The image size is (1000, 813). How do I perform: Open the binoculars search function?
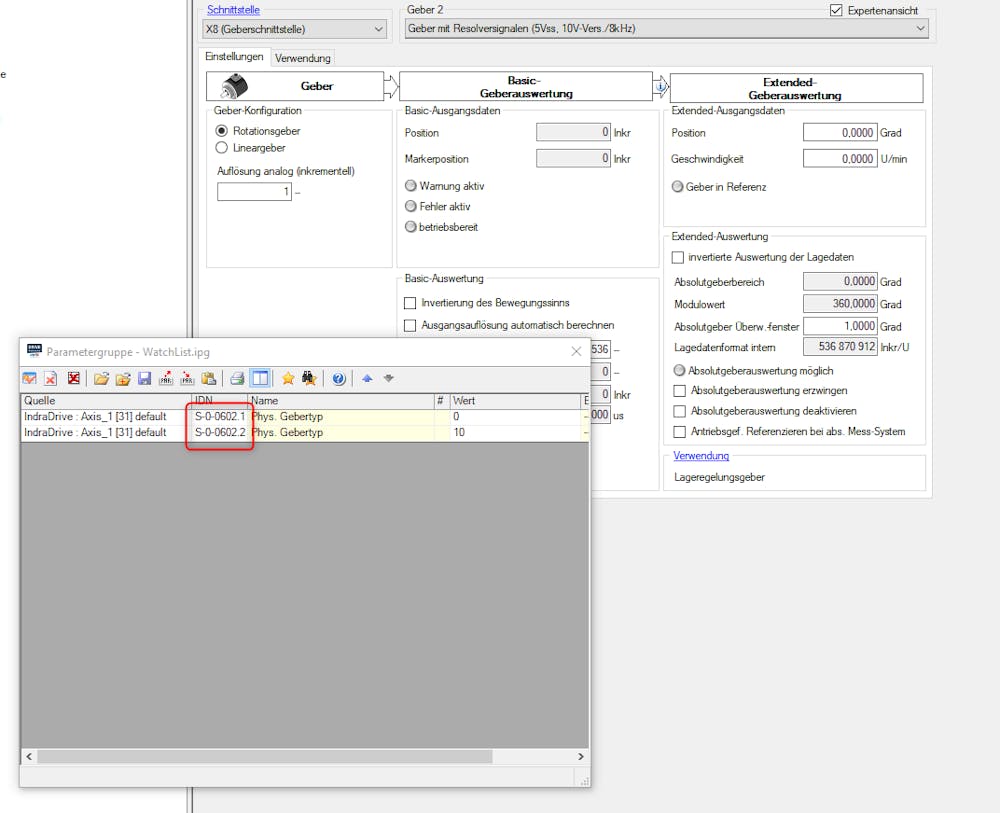pyautogui.click(x=307, y=378)
